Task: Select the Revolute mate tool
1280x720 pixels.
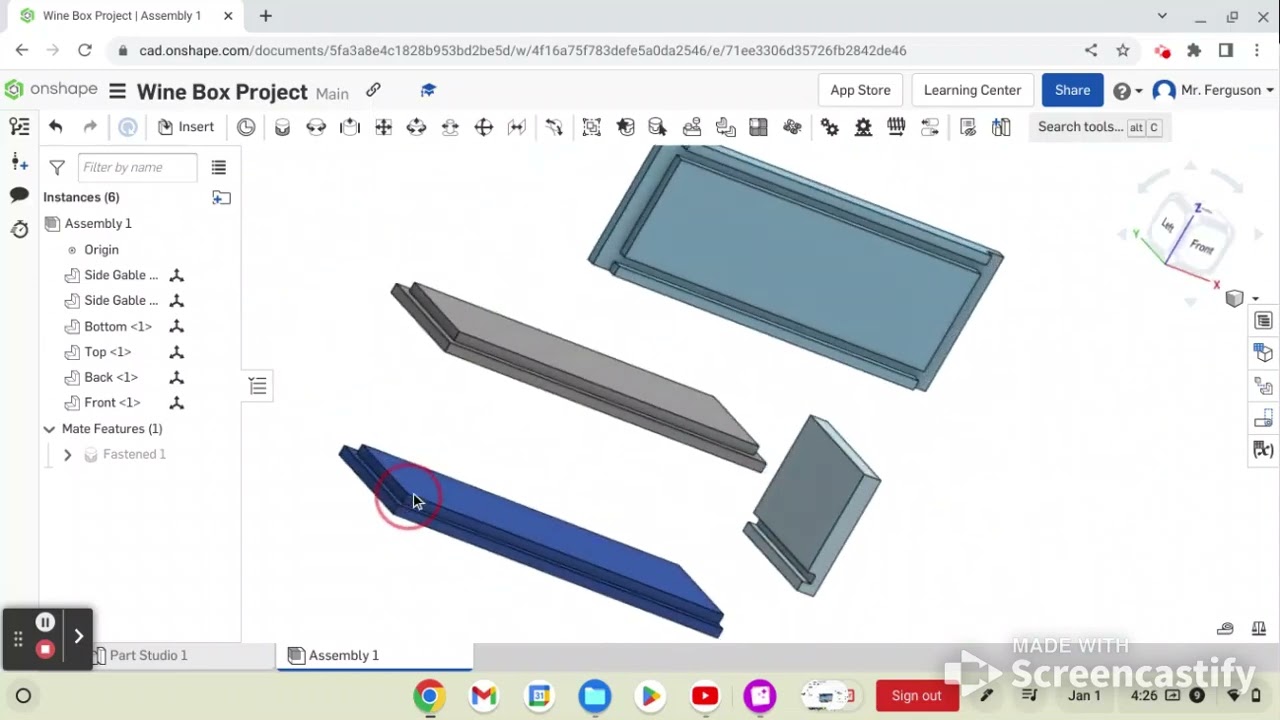Action: click(316, 127)
